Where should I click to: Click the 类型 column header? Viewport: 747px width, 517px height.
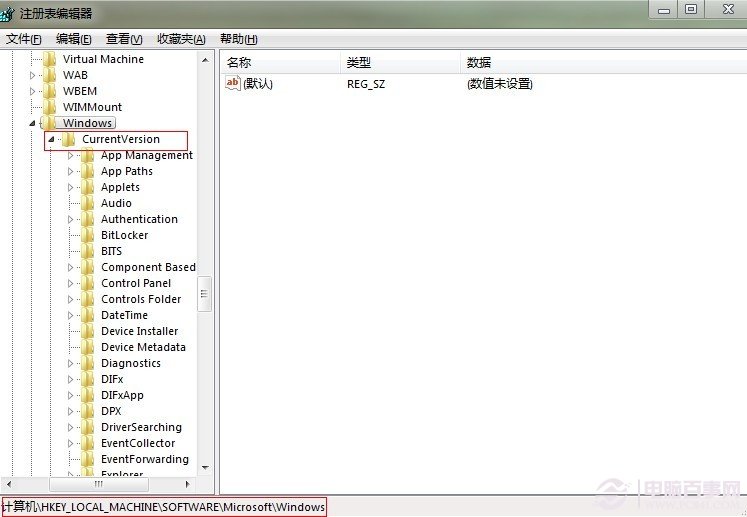pos(401,62)
